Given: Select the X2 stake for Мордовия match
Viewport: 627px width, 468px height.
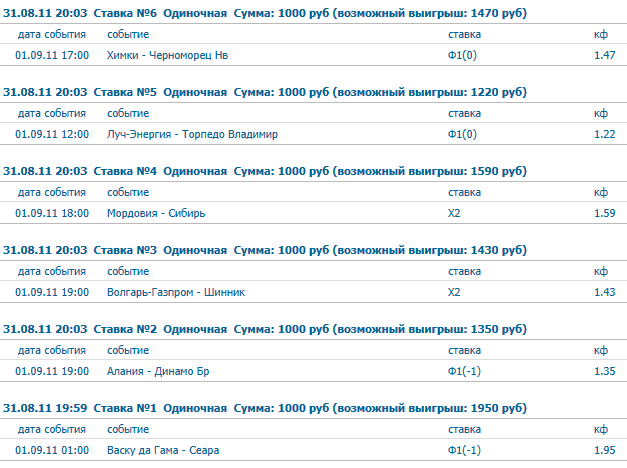Looking at the screenshot, I should [x=454, y=213].
